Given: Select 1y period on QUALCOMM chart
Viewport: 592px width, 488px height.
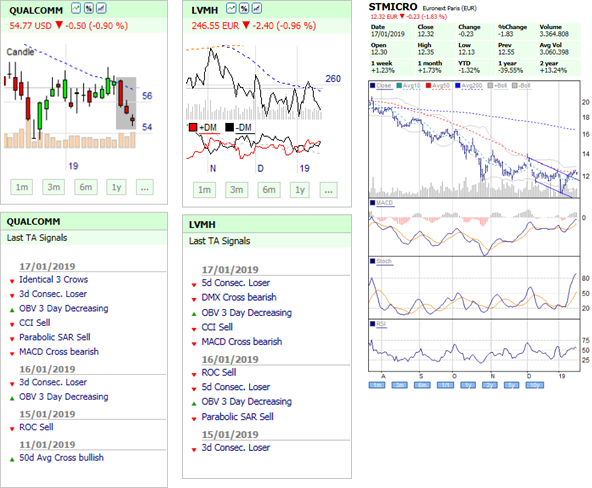Looking at the screenshot, I should point(116,187).
